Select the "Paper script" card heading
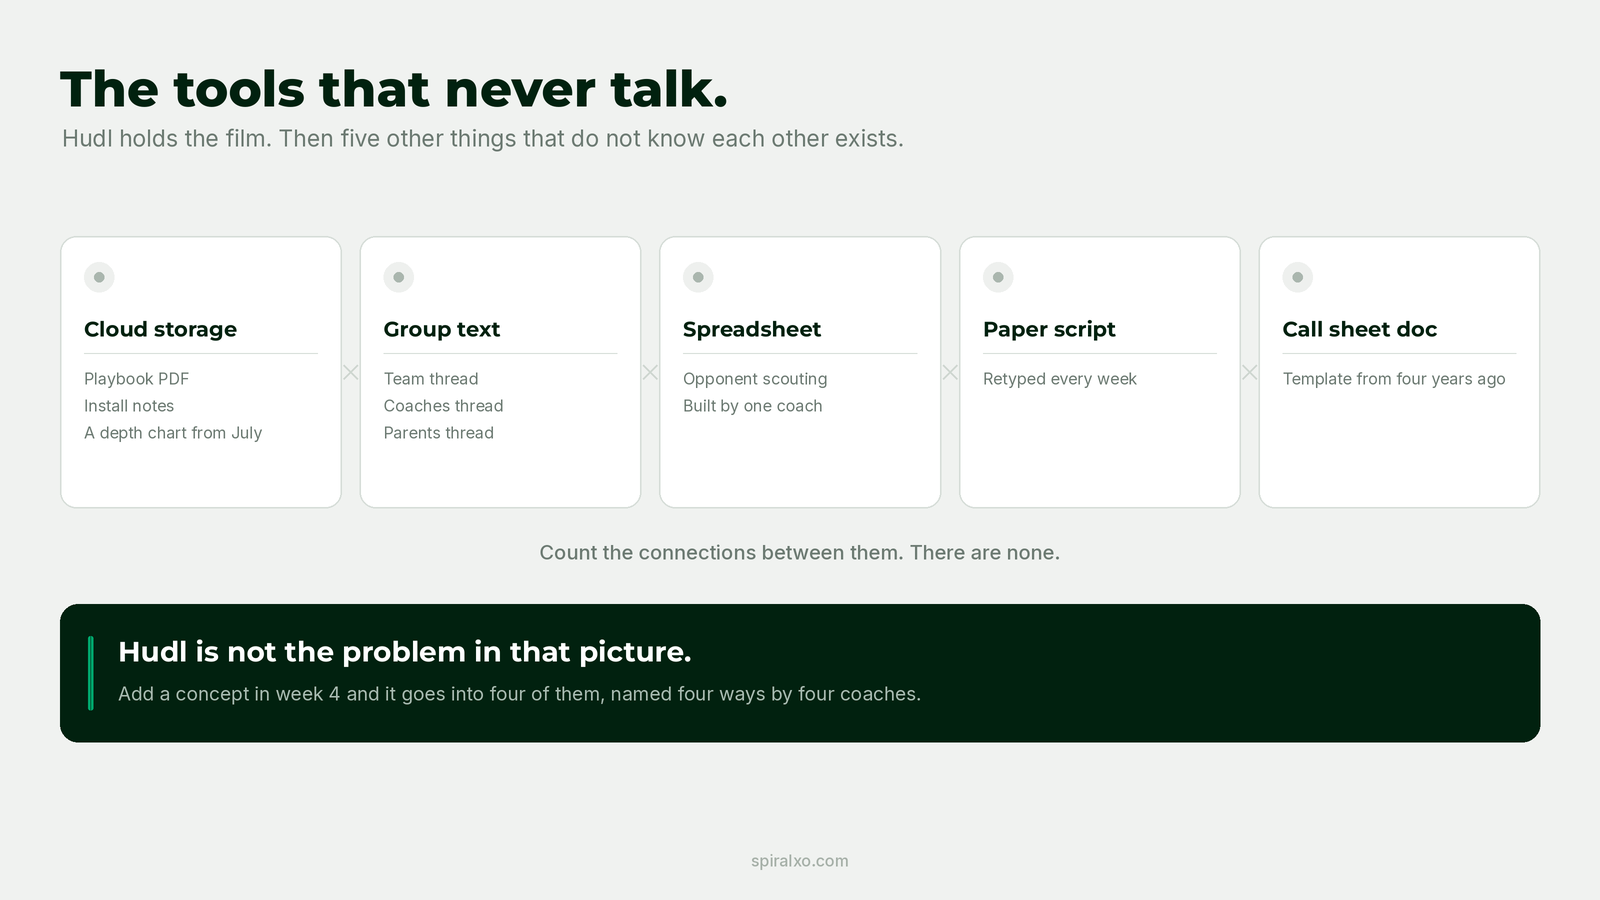The width and height of the screenshot is (1600, 900). 1049,329
